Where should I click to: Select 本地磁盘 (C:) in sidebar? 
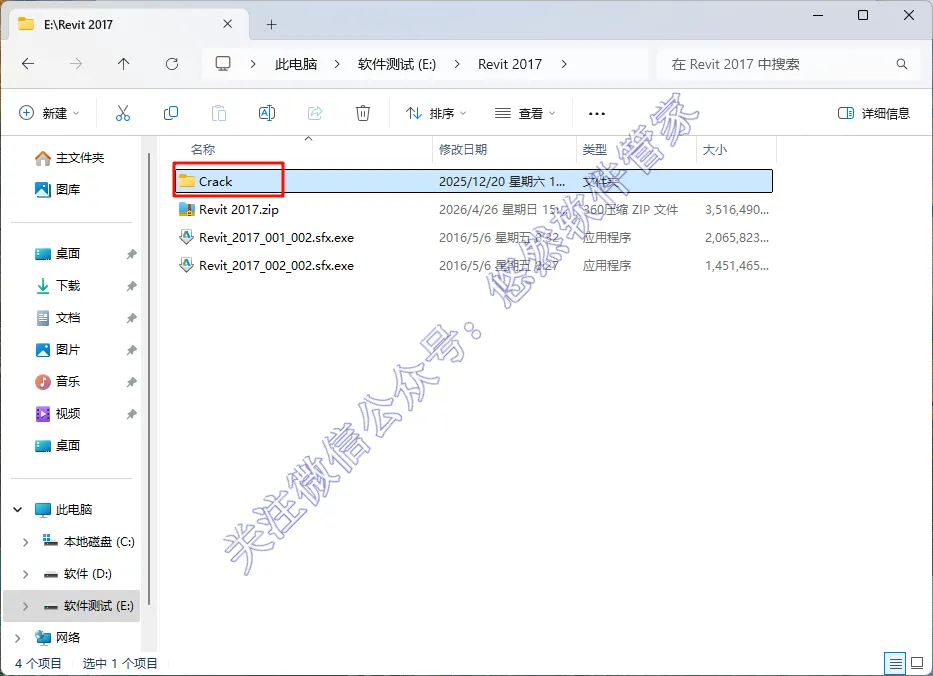89,542
